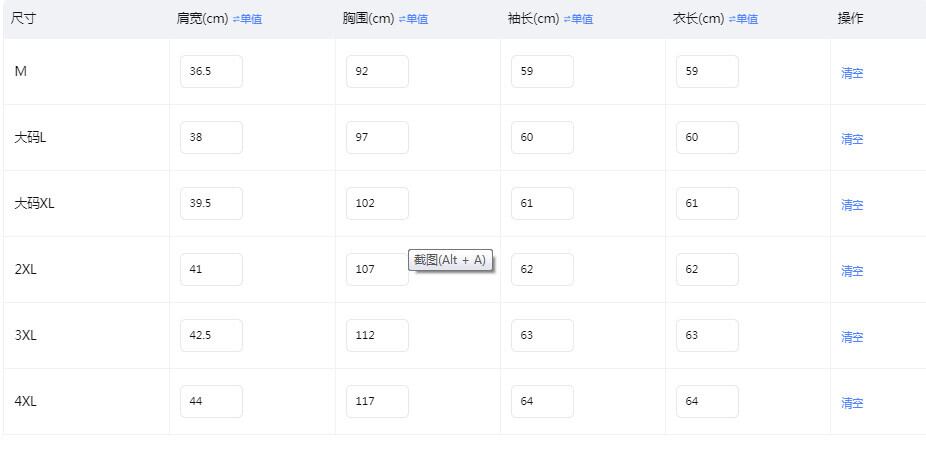Viewport: 926px width, 451px height.
Task: Click 清空 for the 3XL row
Action: point(852,337)
